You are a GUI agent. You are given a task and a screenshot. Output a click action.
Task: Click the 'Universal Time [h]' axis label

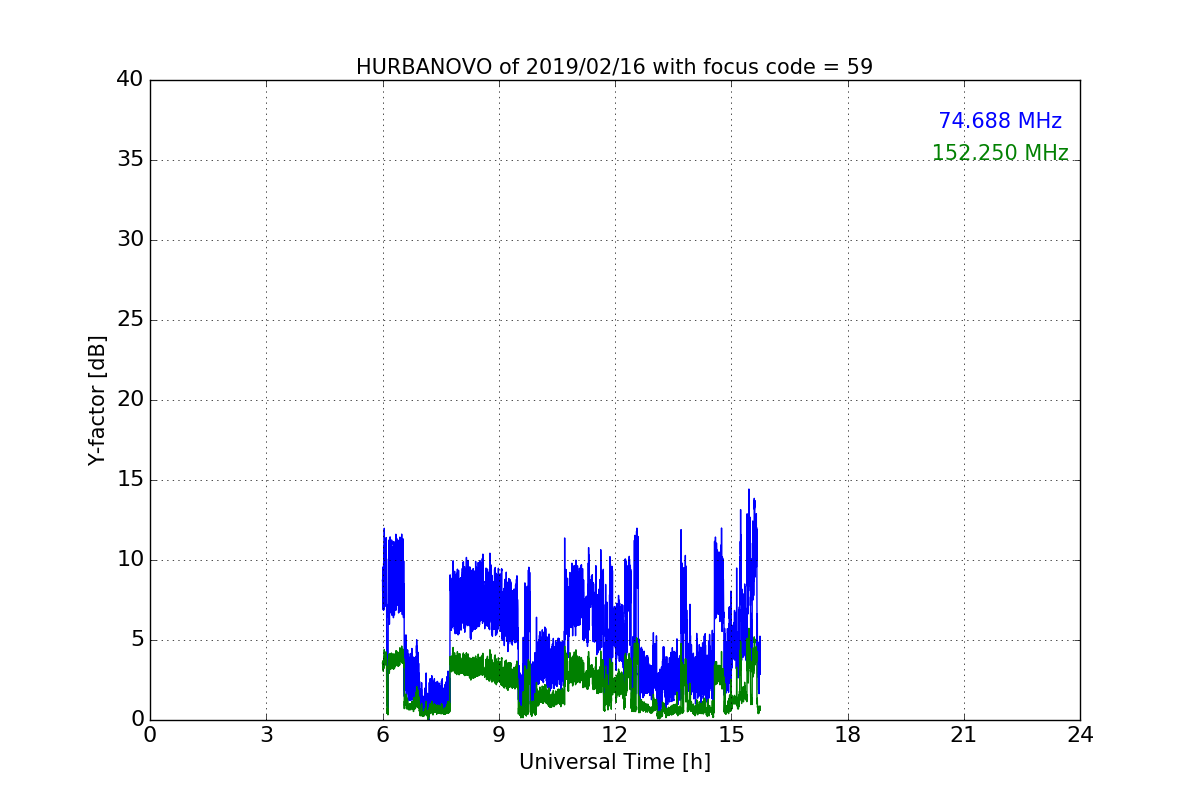pyautogui.click(x=615, y=762)
